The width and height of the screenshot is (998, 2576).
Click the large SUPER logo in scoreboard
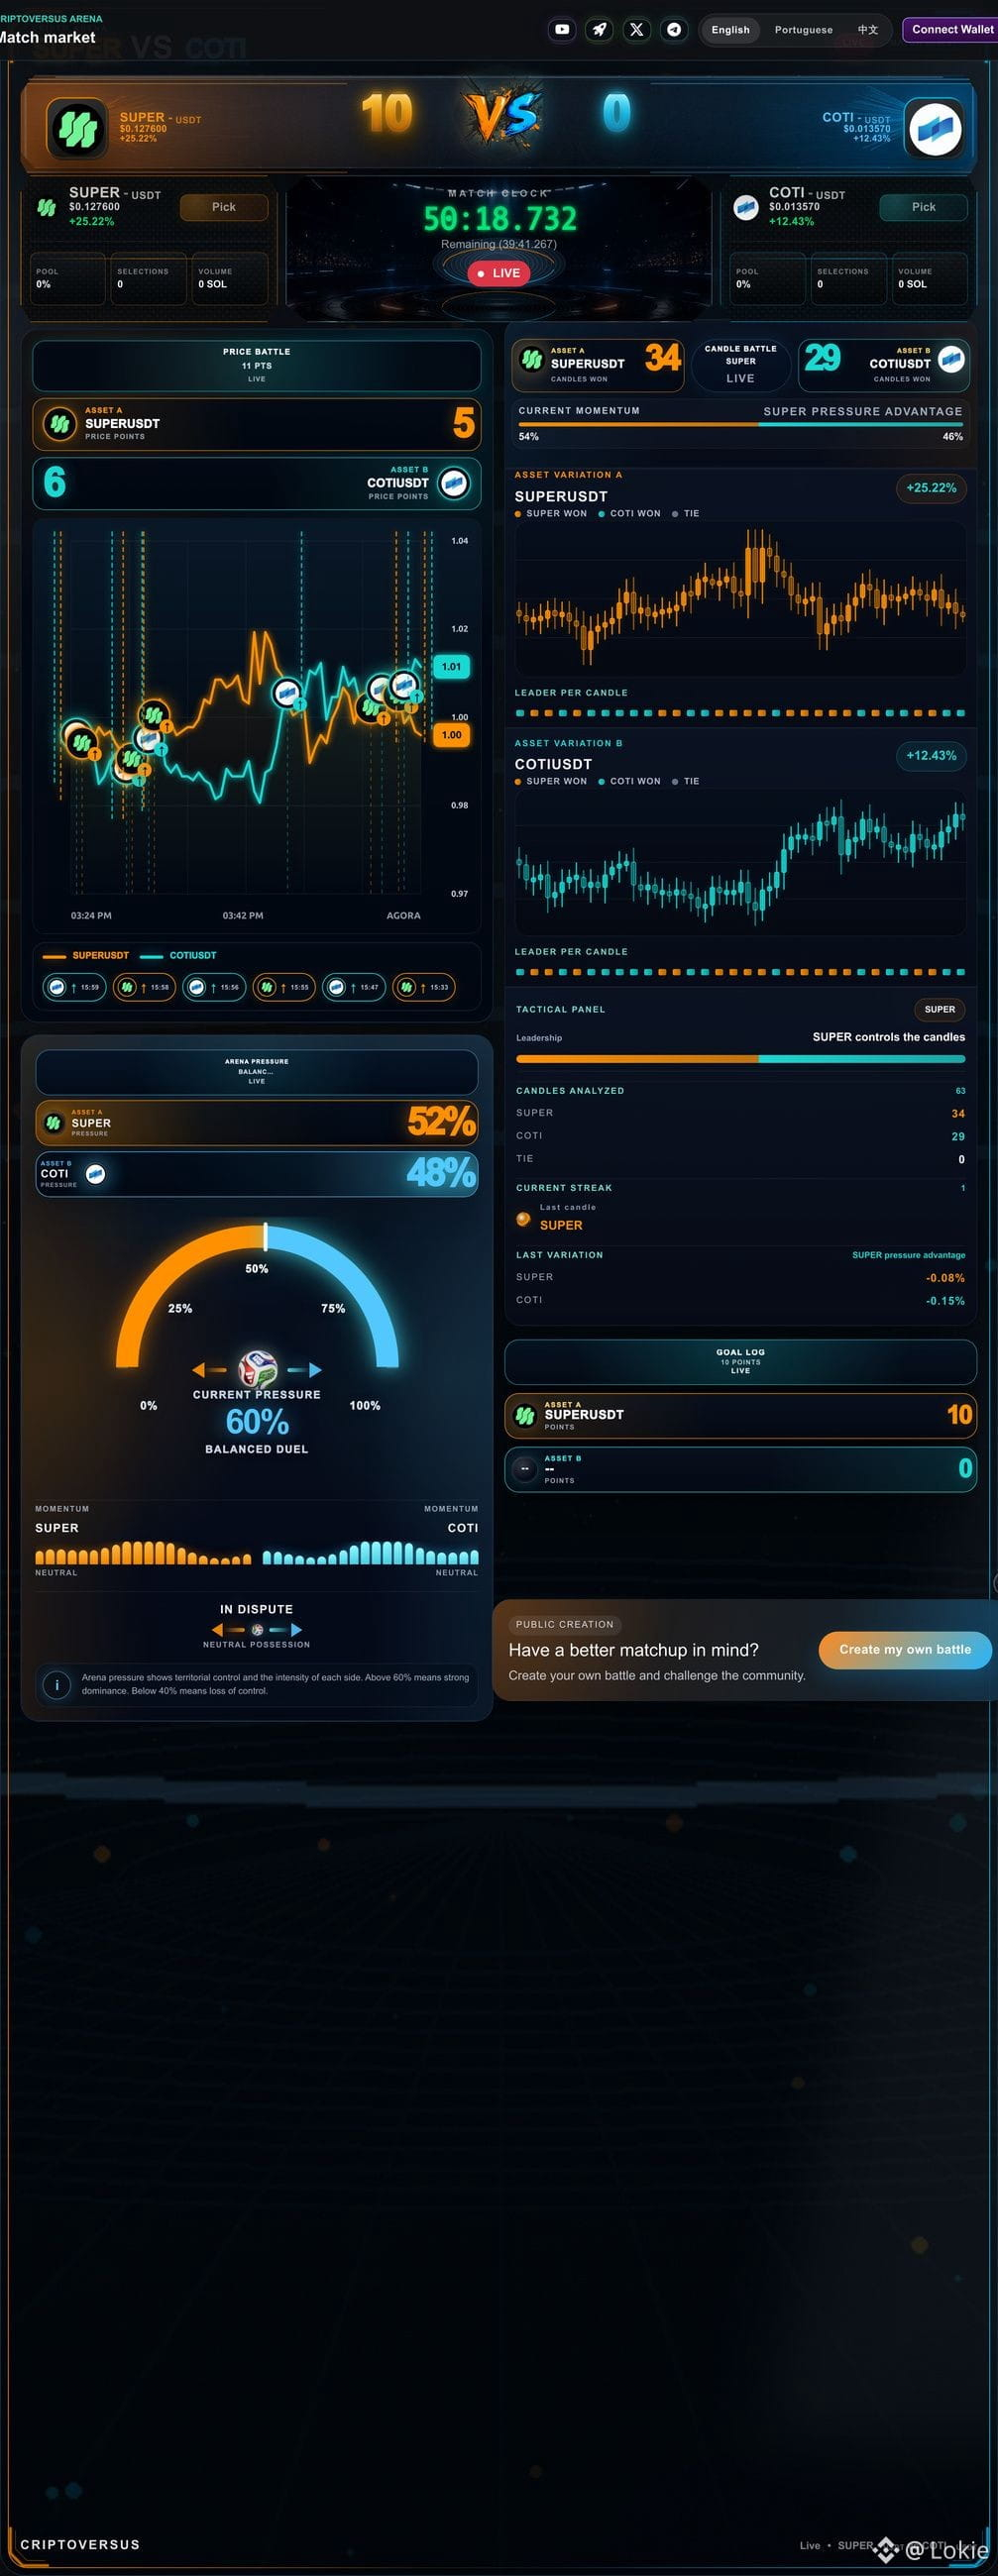coord(77,128)
